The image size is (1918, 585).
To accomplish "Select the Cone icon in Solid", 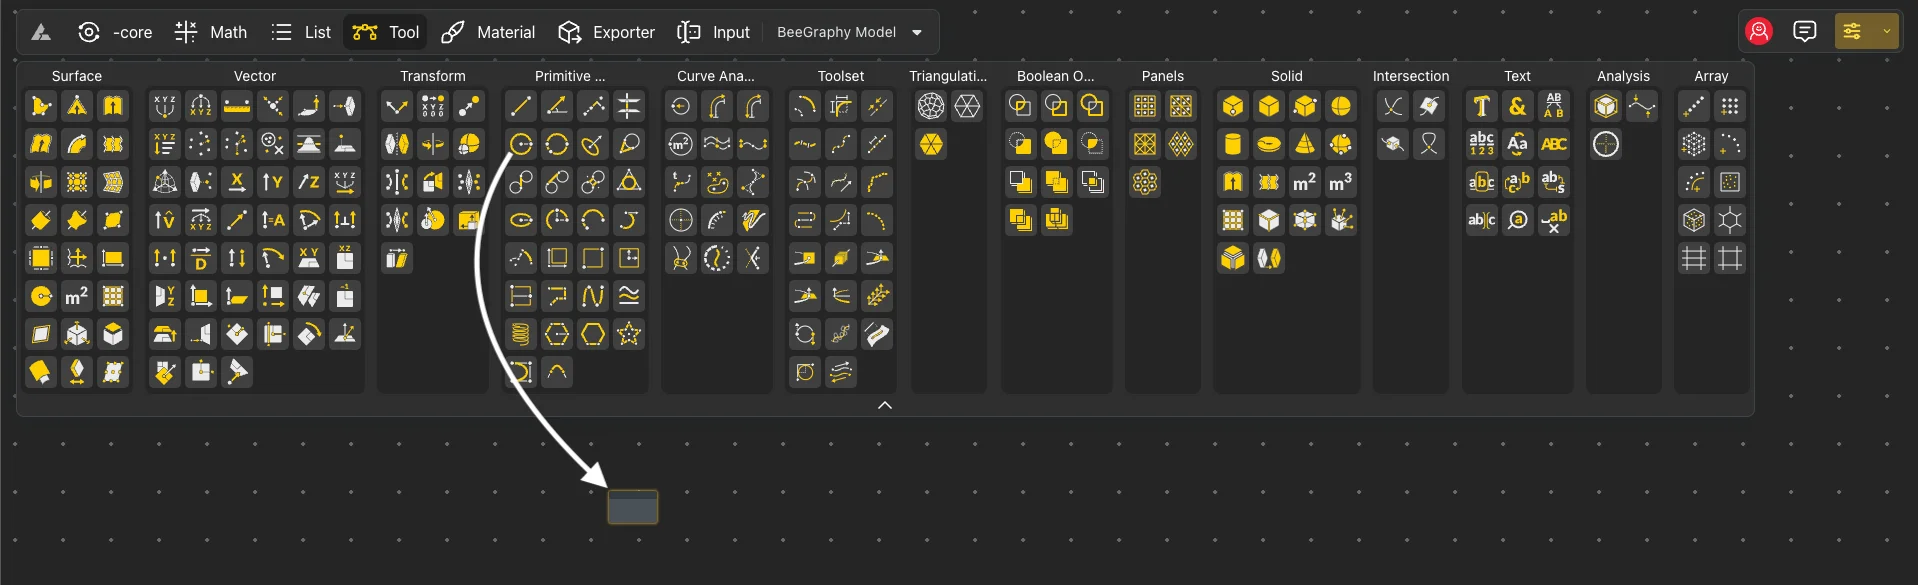I will pyautogui.click(x=1305, y=144).
